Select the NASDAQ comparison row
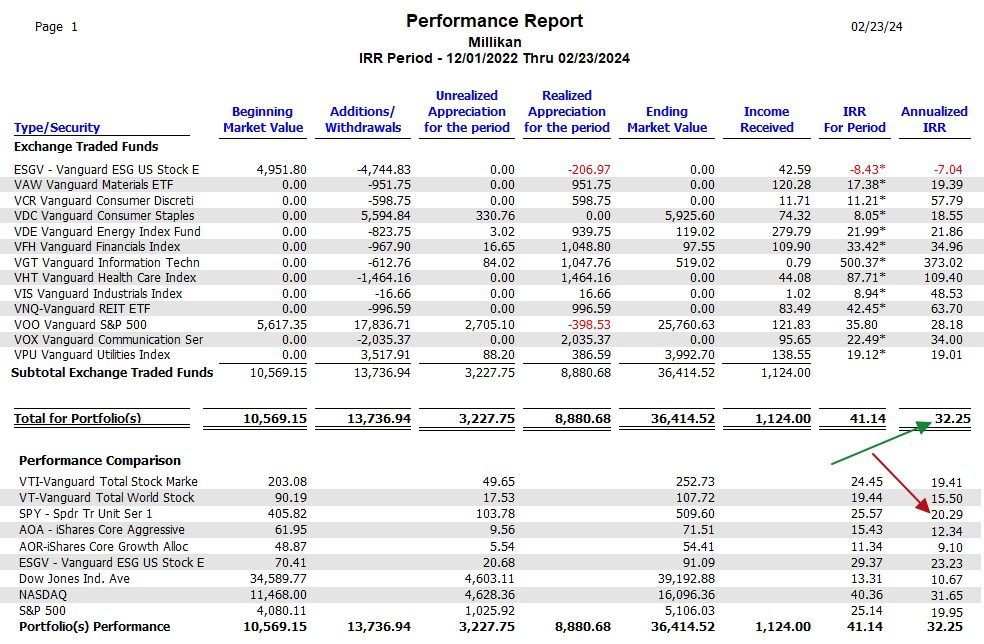984x644 pixels. pyautogui.click(x=492, y=594)
